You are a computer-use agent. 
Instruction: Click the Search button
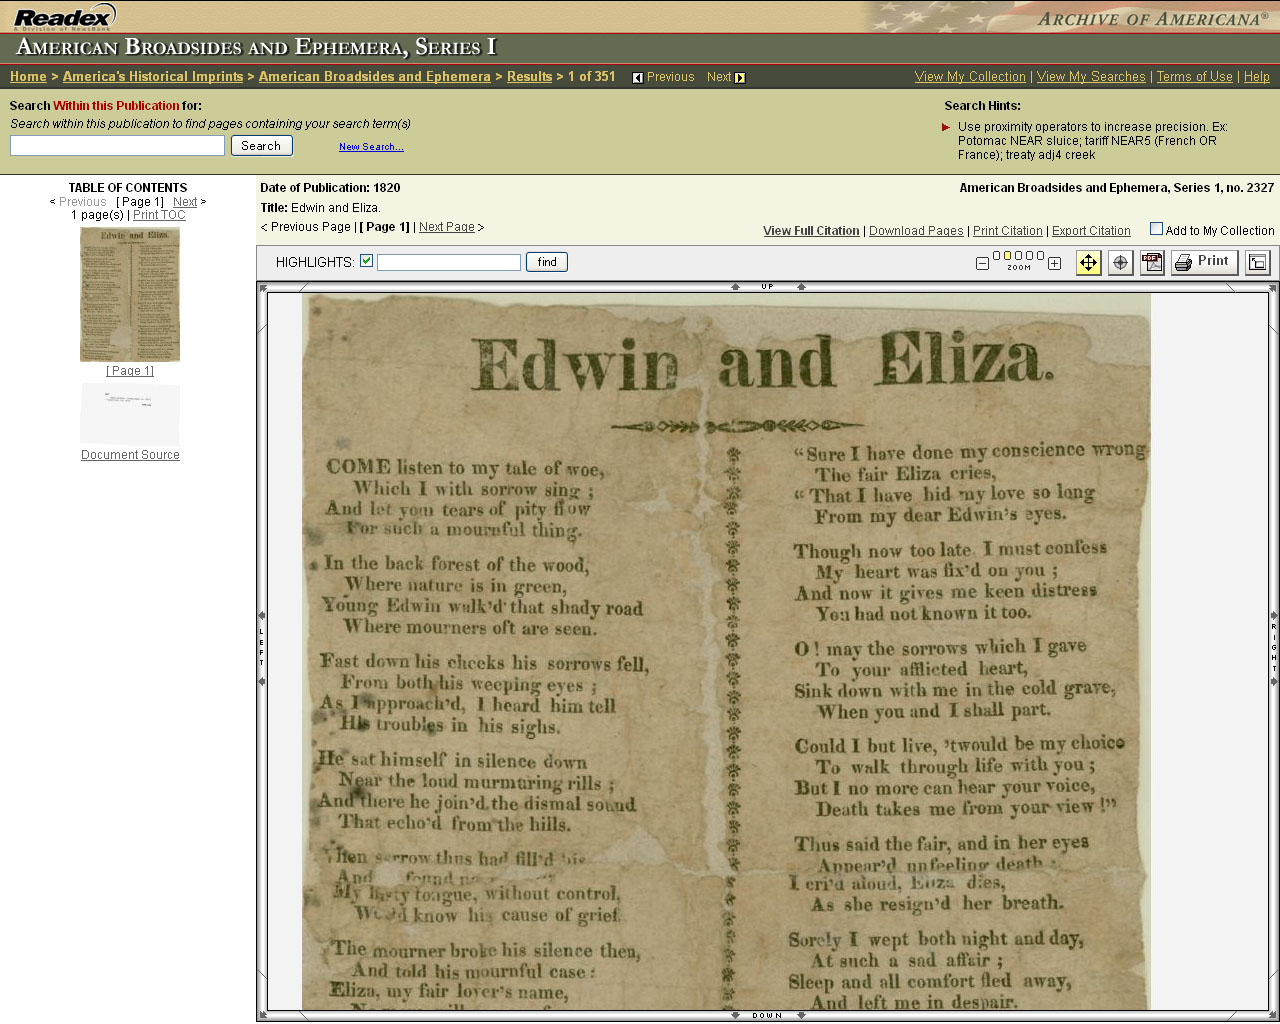click(262, 146)
